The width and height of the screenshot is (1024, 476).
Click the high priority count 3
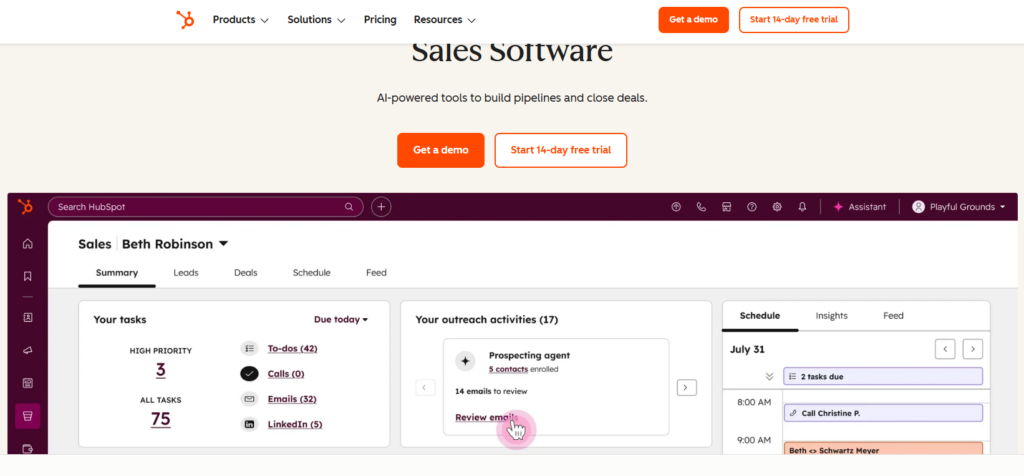pos(161,371)
